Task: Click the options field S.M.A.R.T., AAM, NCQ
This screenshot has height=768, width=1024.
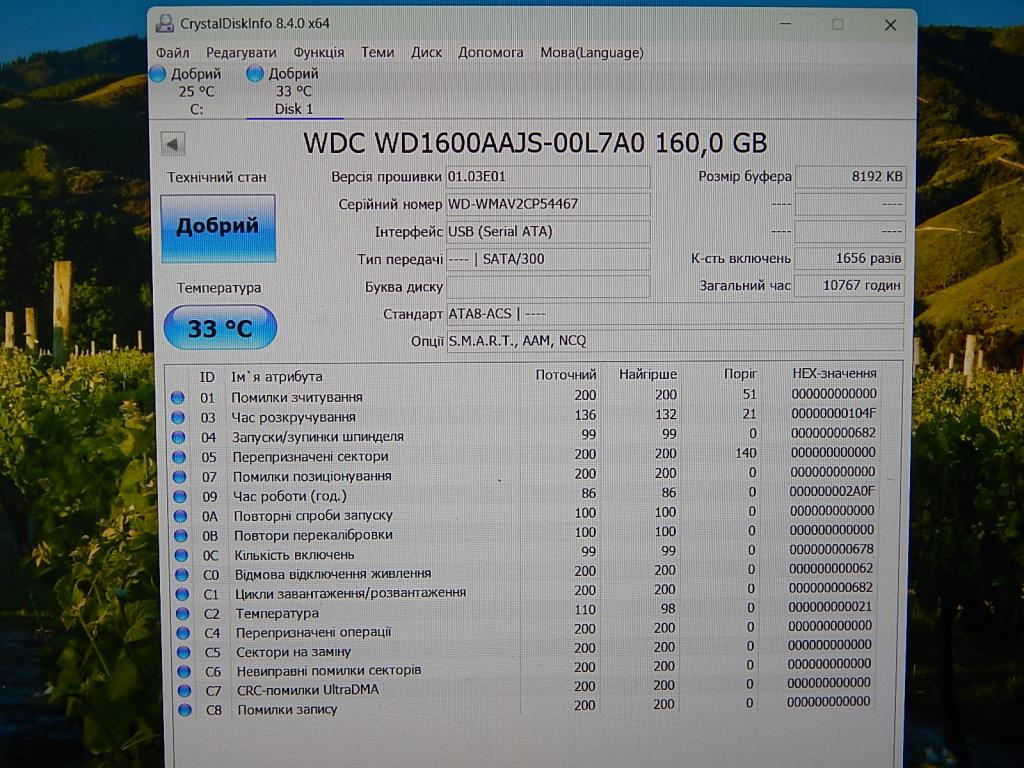Action: pyautogui.click(x=675, y=340)
